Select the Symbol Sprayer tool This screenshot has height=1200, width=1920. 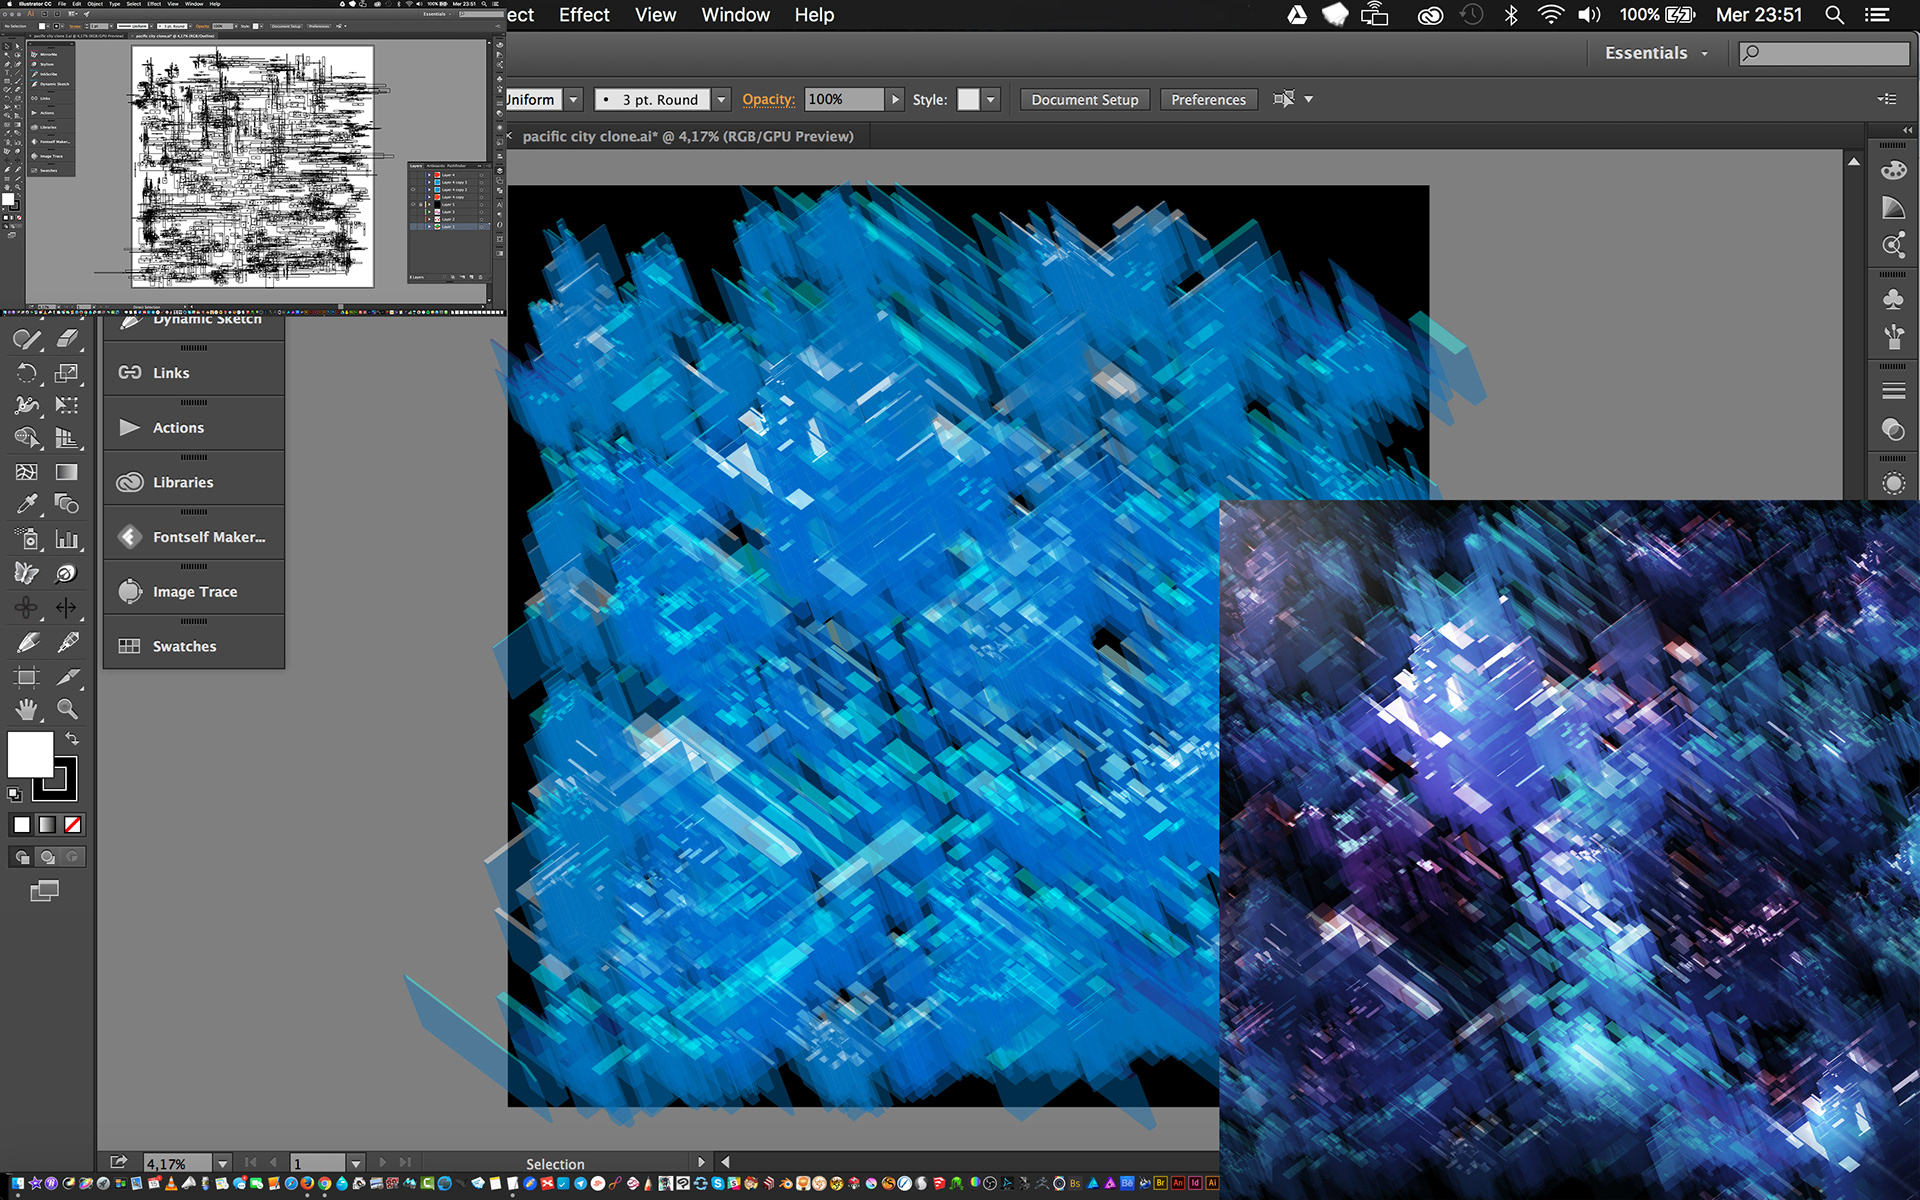27,539
